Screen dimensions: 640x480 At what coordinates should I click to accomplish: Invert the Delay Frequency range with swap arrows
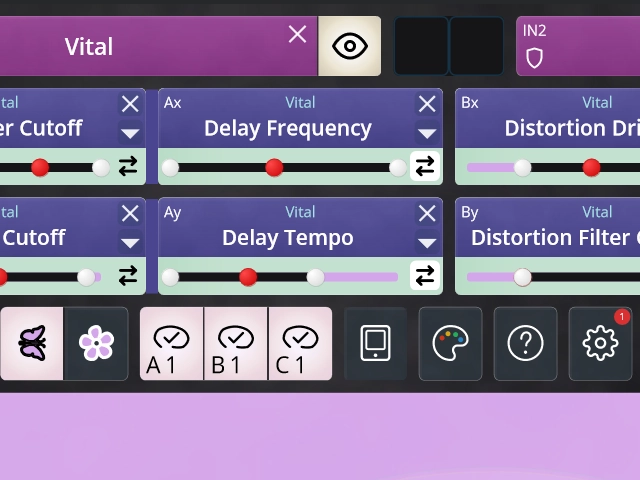[424, 166]
